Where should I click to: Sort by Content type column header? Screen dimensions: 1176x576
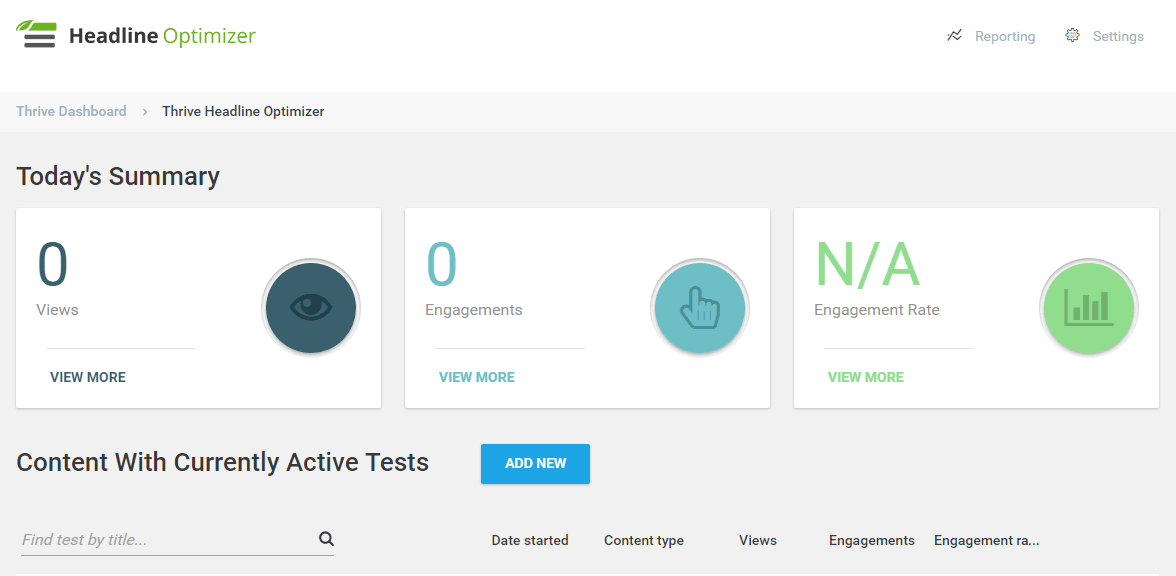tap(643, 541)
